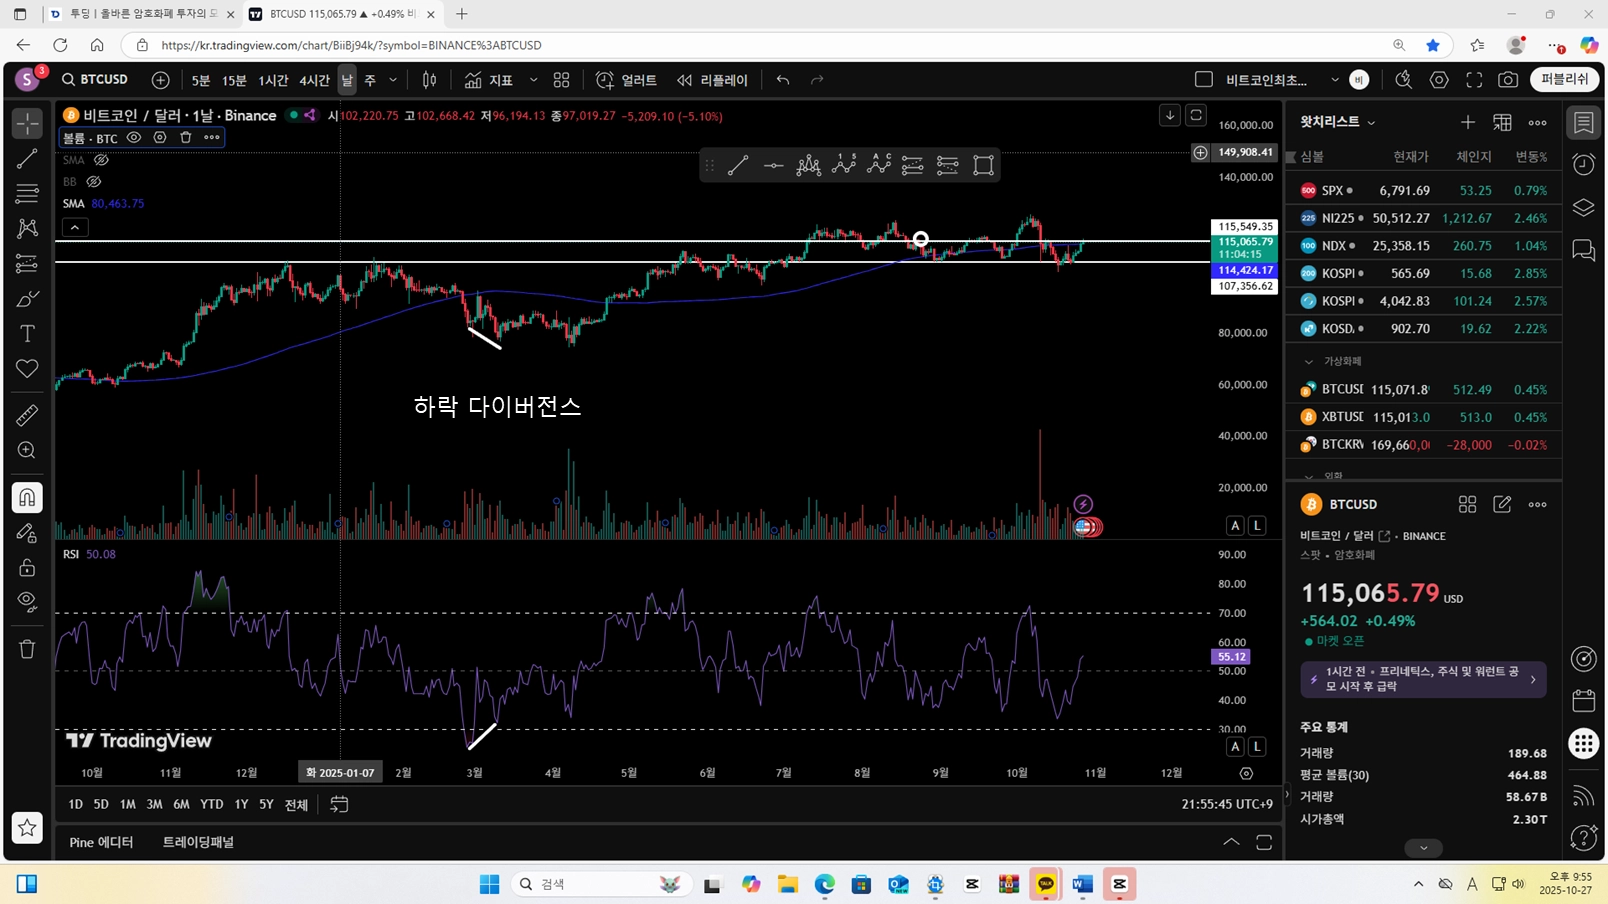Click the white circle marker on the chart
Image resolution: width=1608 pixels, height=904 pixels.
click(x=920, y=239)
